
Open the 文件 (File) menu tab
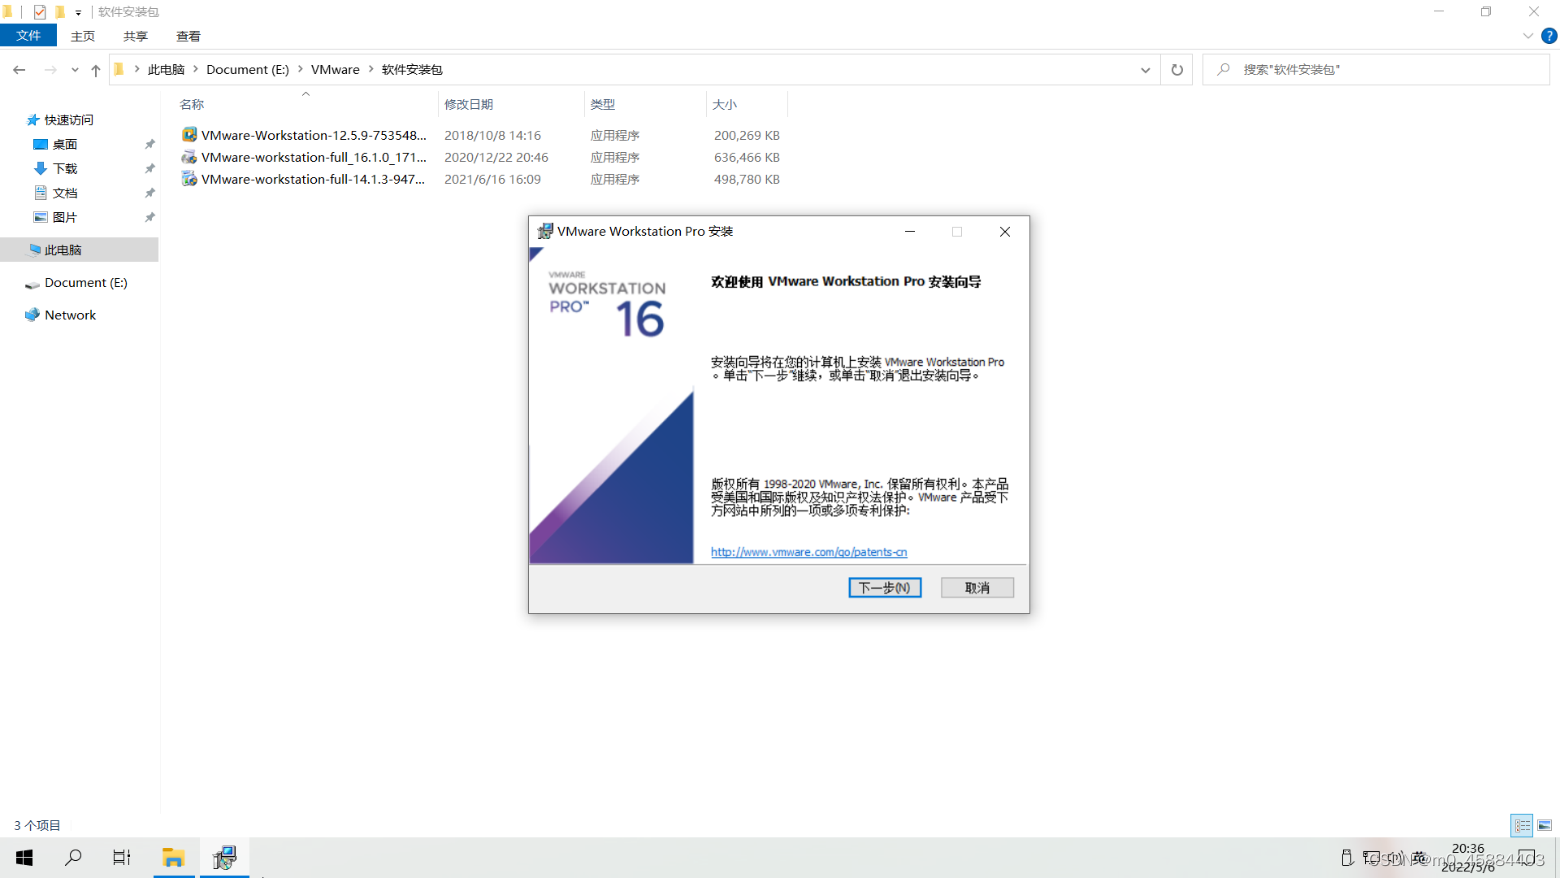pyautogui.click(x=28, y=36)
